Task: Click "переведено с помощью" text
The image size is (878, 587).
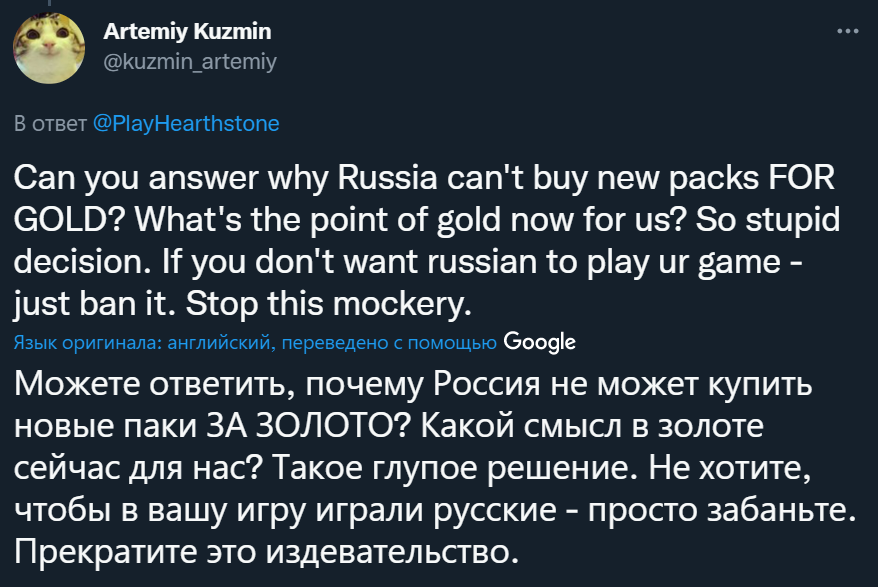Action: 390,343
